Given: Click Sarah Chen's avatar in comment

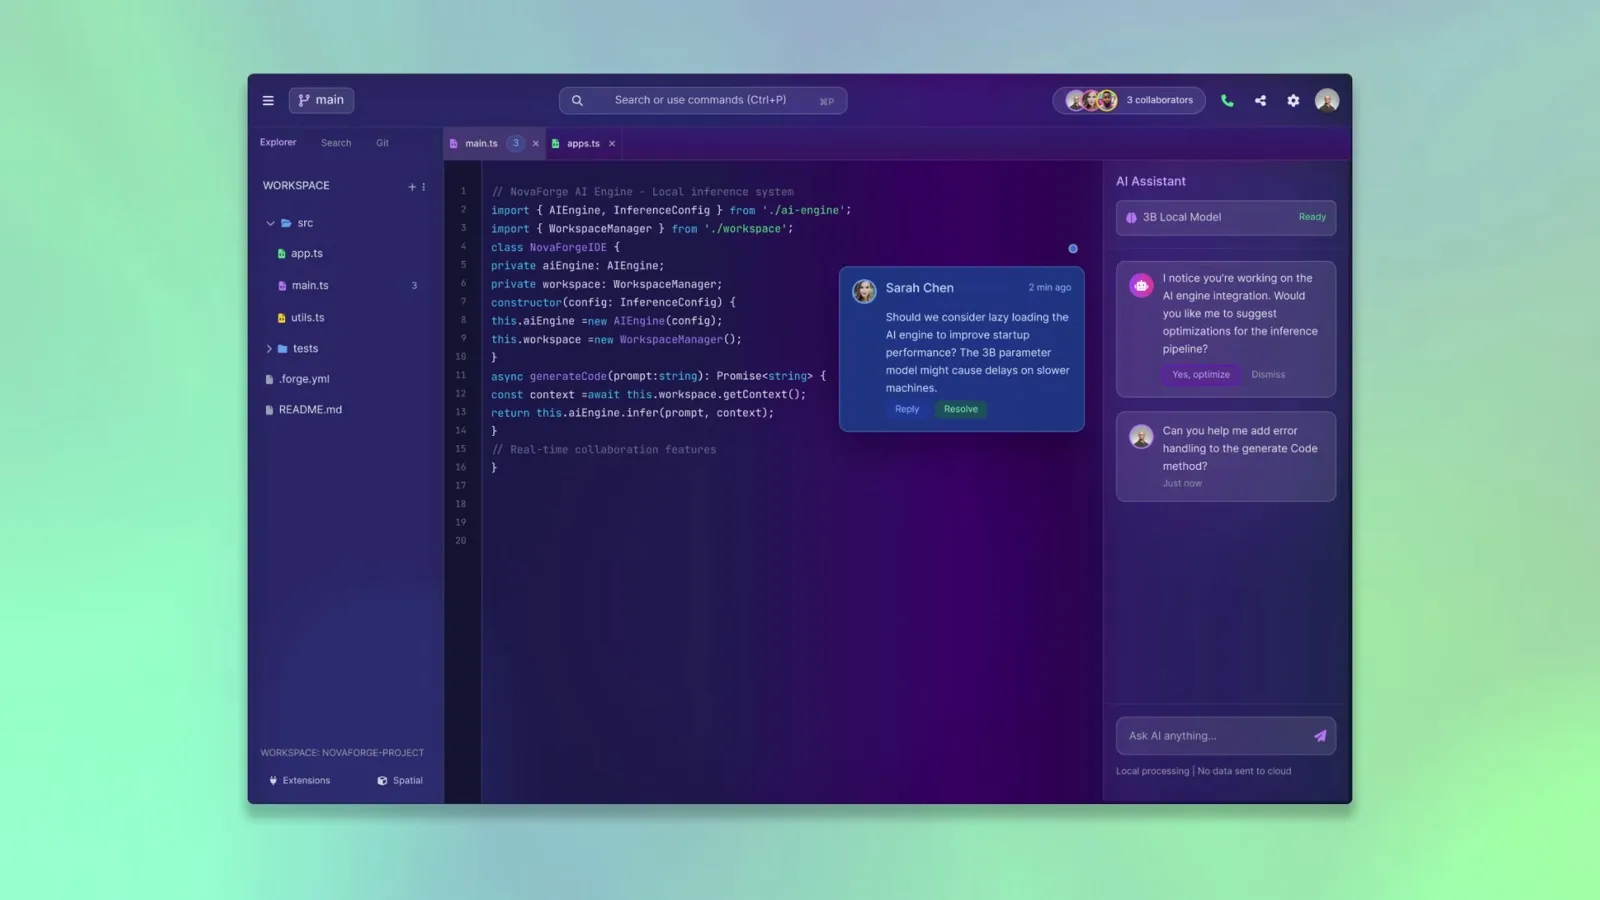Looking at the screenshot, I should 864,291.
